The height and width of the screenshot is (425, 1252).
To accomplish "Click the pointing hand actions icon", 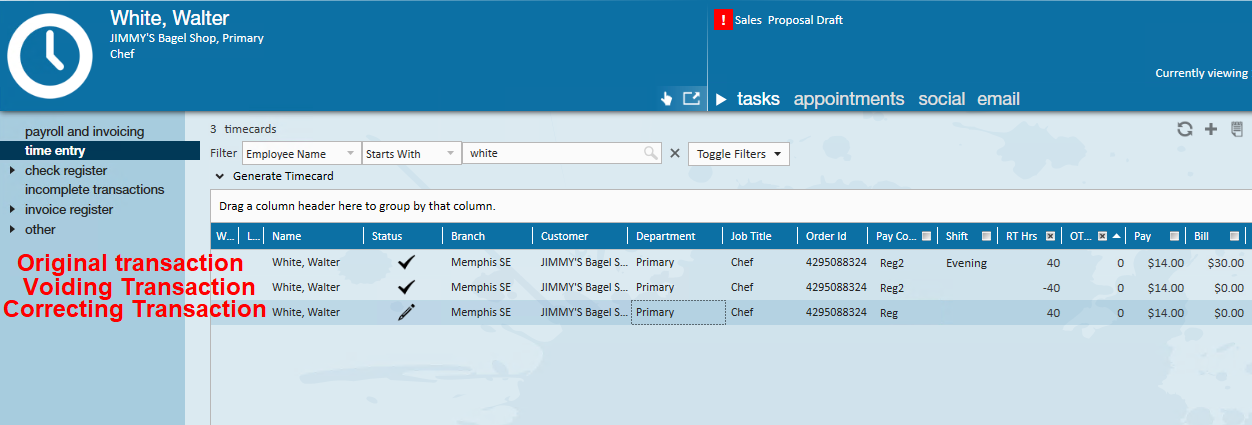I will point(667,98).
